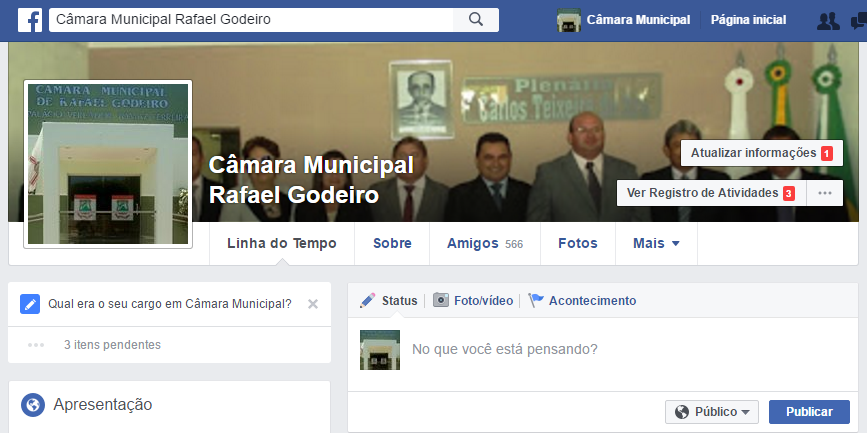Select the Status composer tab

(x=389, y=300)
